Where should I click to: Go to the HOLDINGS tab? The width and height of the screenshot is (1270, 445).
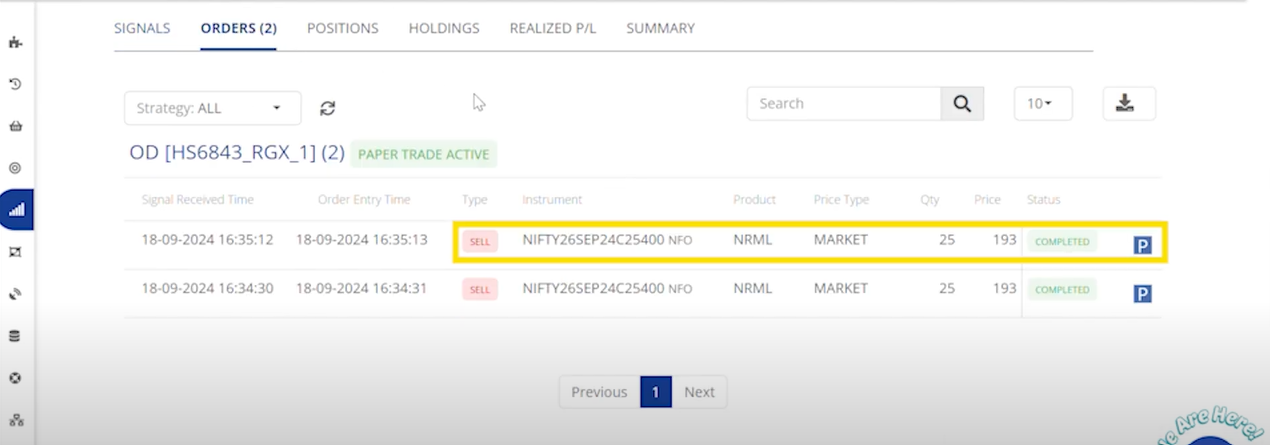coord(444,28)
